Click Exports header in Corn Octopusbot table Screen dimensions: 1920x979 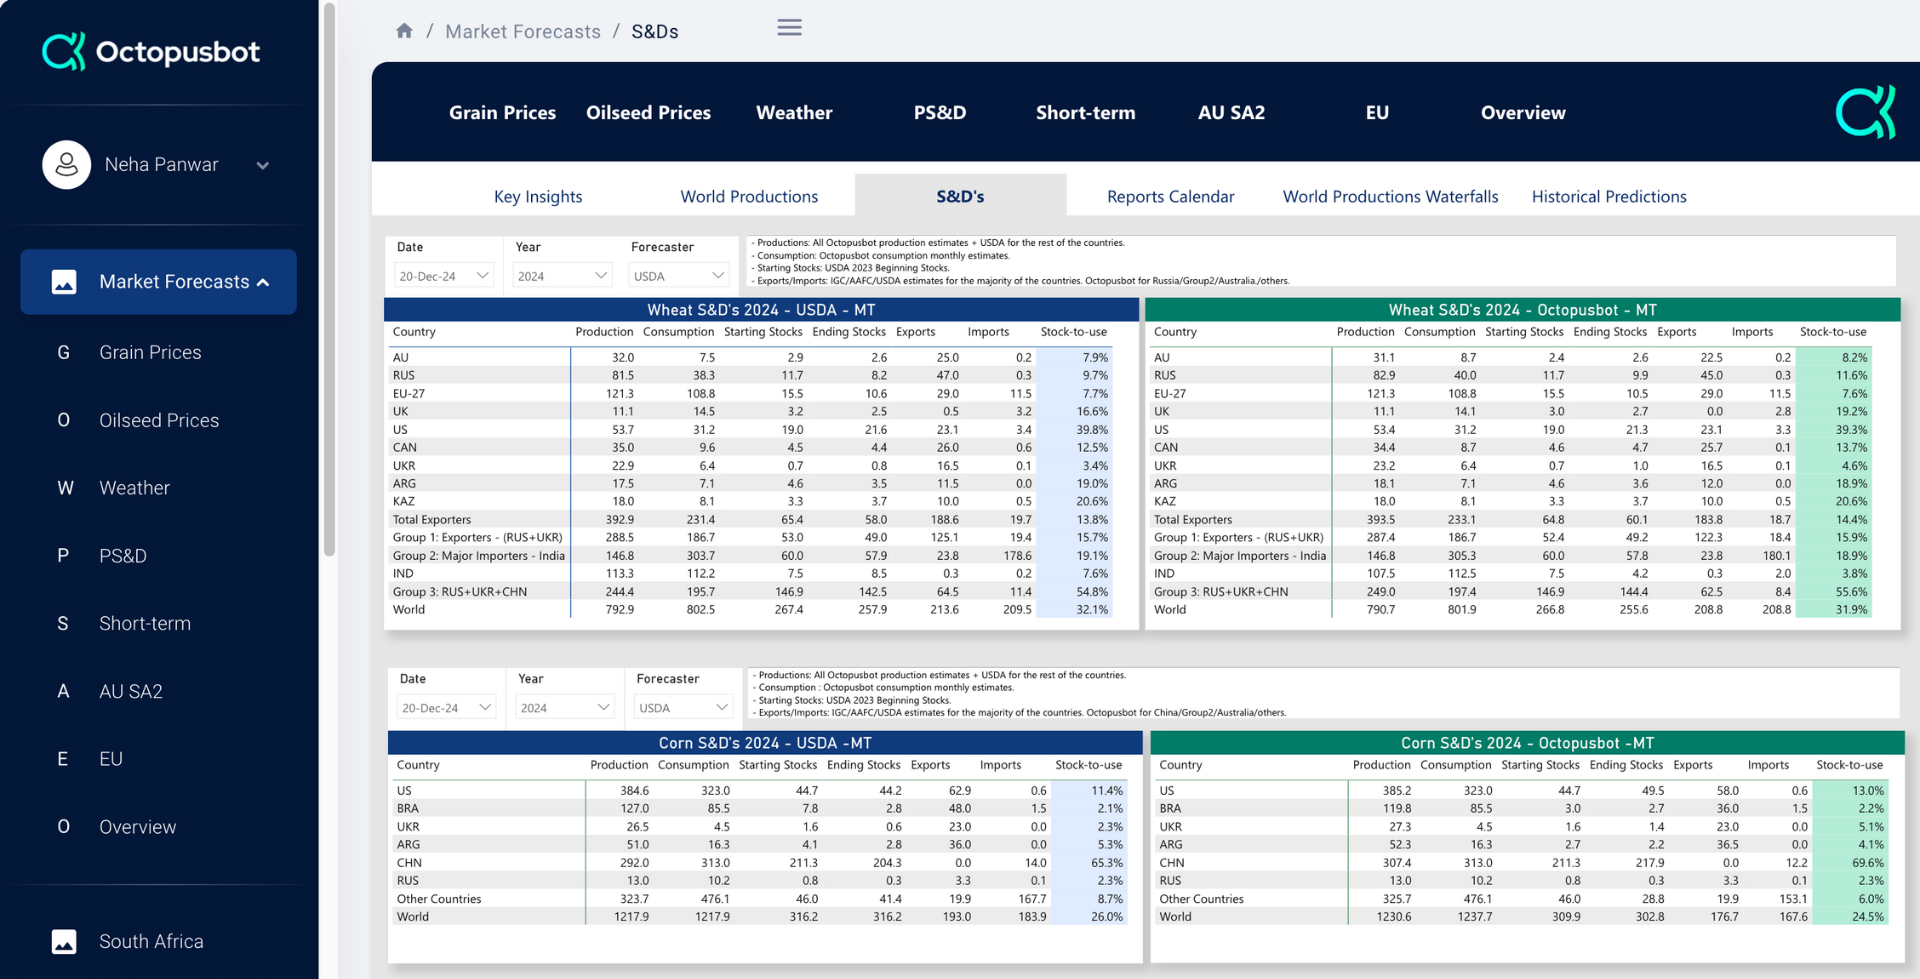click(x=1692, y=765)
